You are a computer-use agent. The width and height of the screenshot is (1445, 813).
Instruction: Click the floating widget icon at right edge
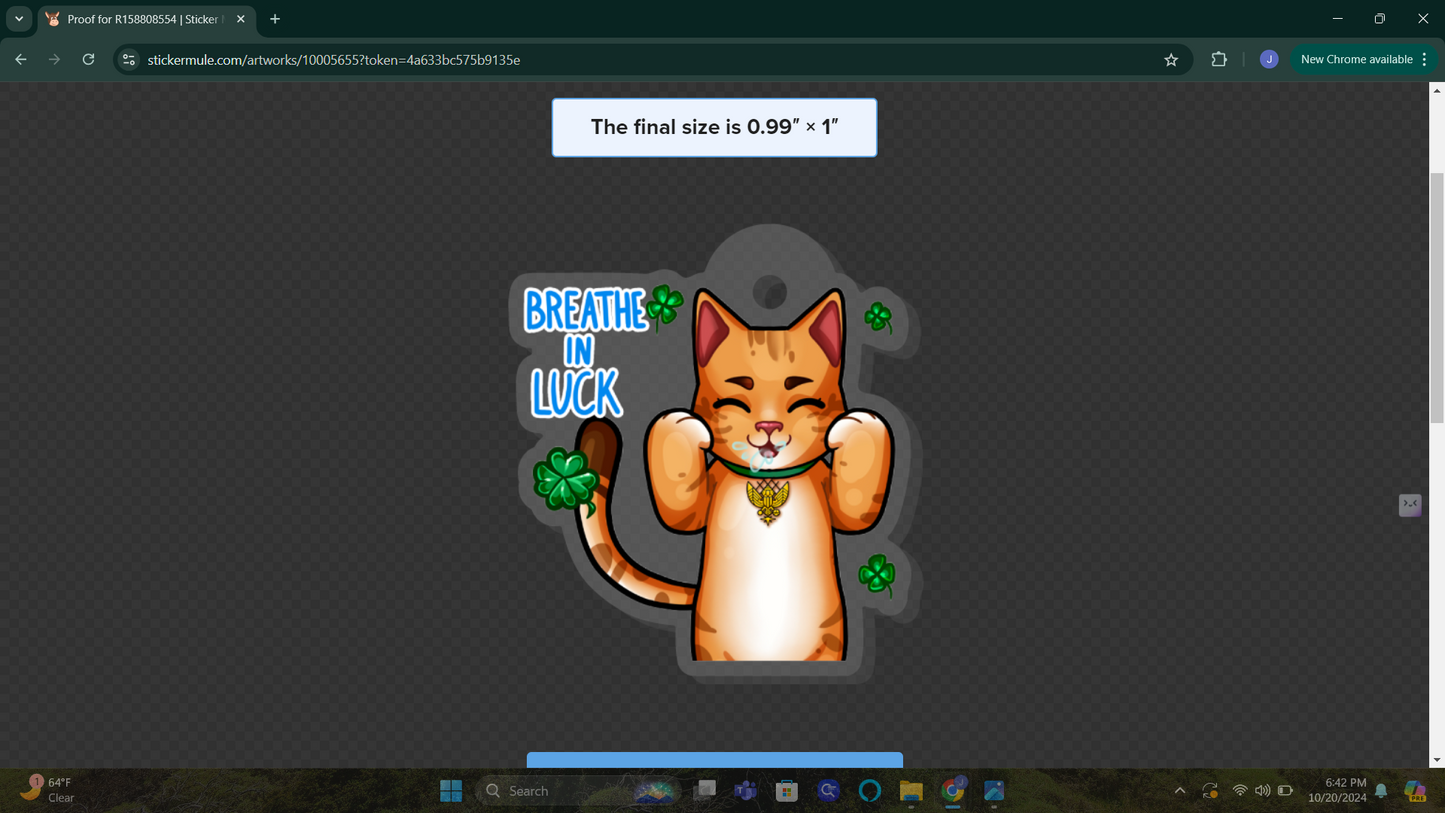1409,505
